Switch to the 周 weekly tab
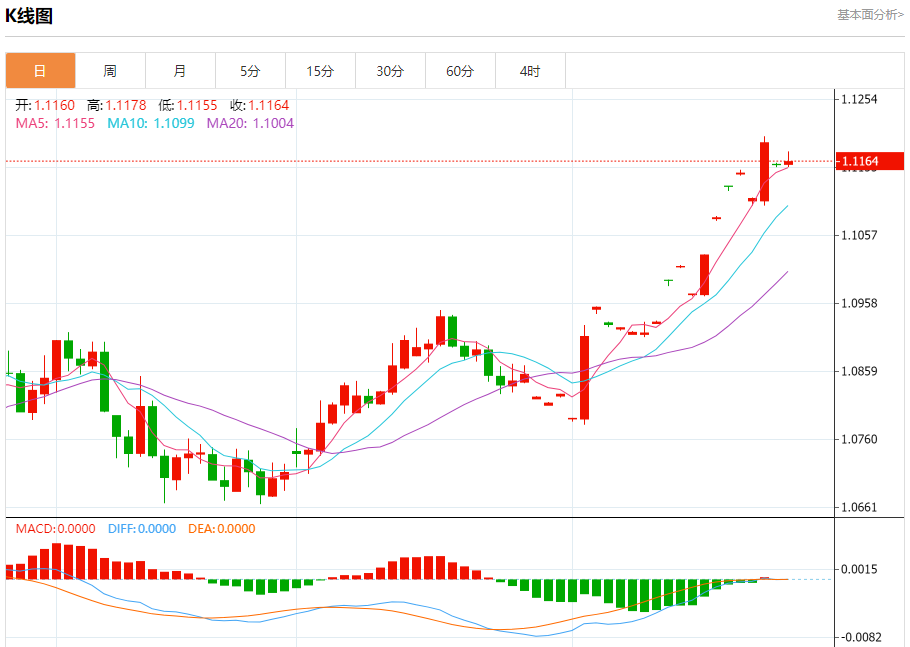 click(110, 71)
